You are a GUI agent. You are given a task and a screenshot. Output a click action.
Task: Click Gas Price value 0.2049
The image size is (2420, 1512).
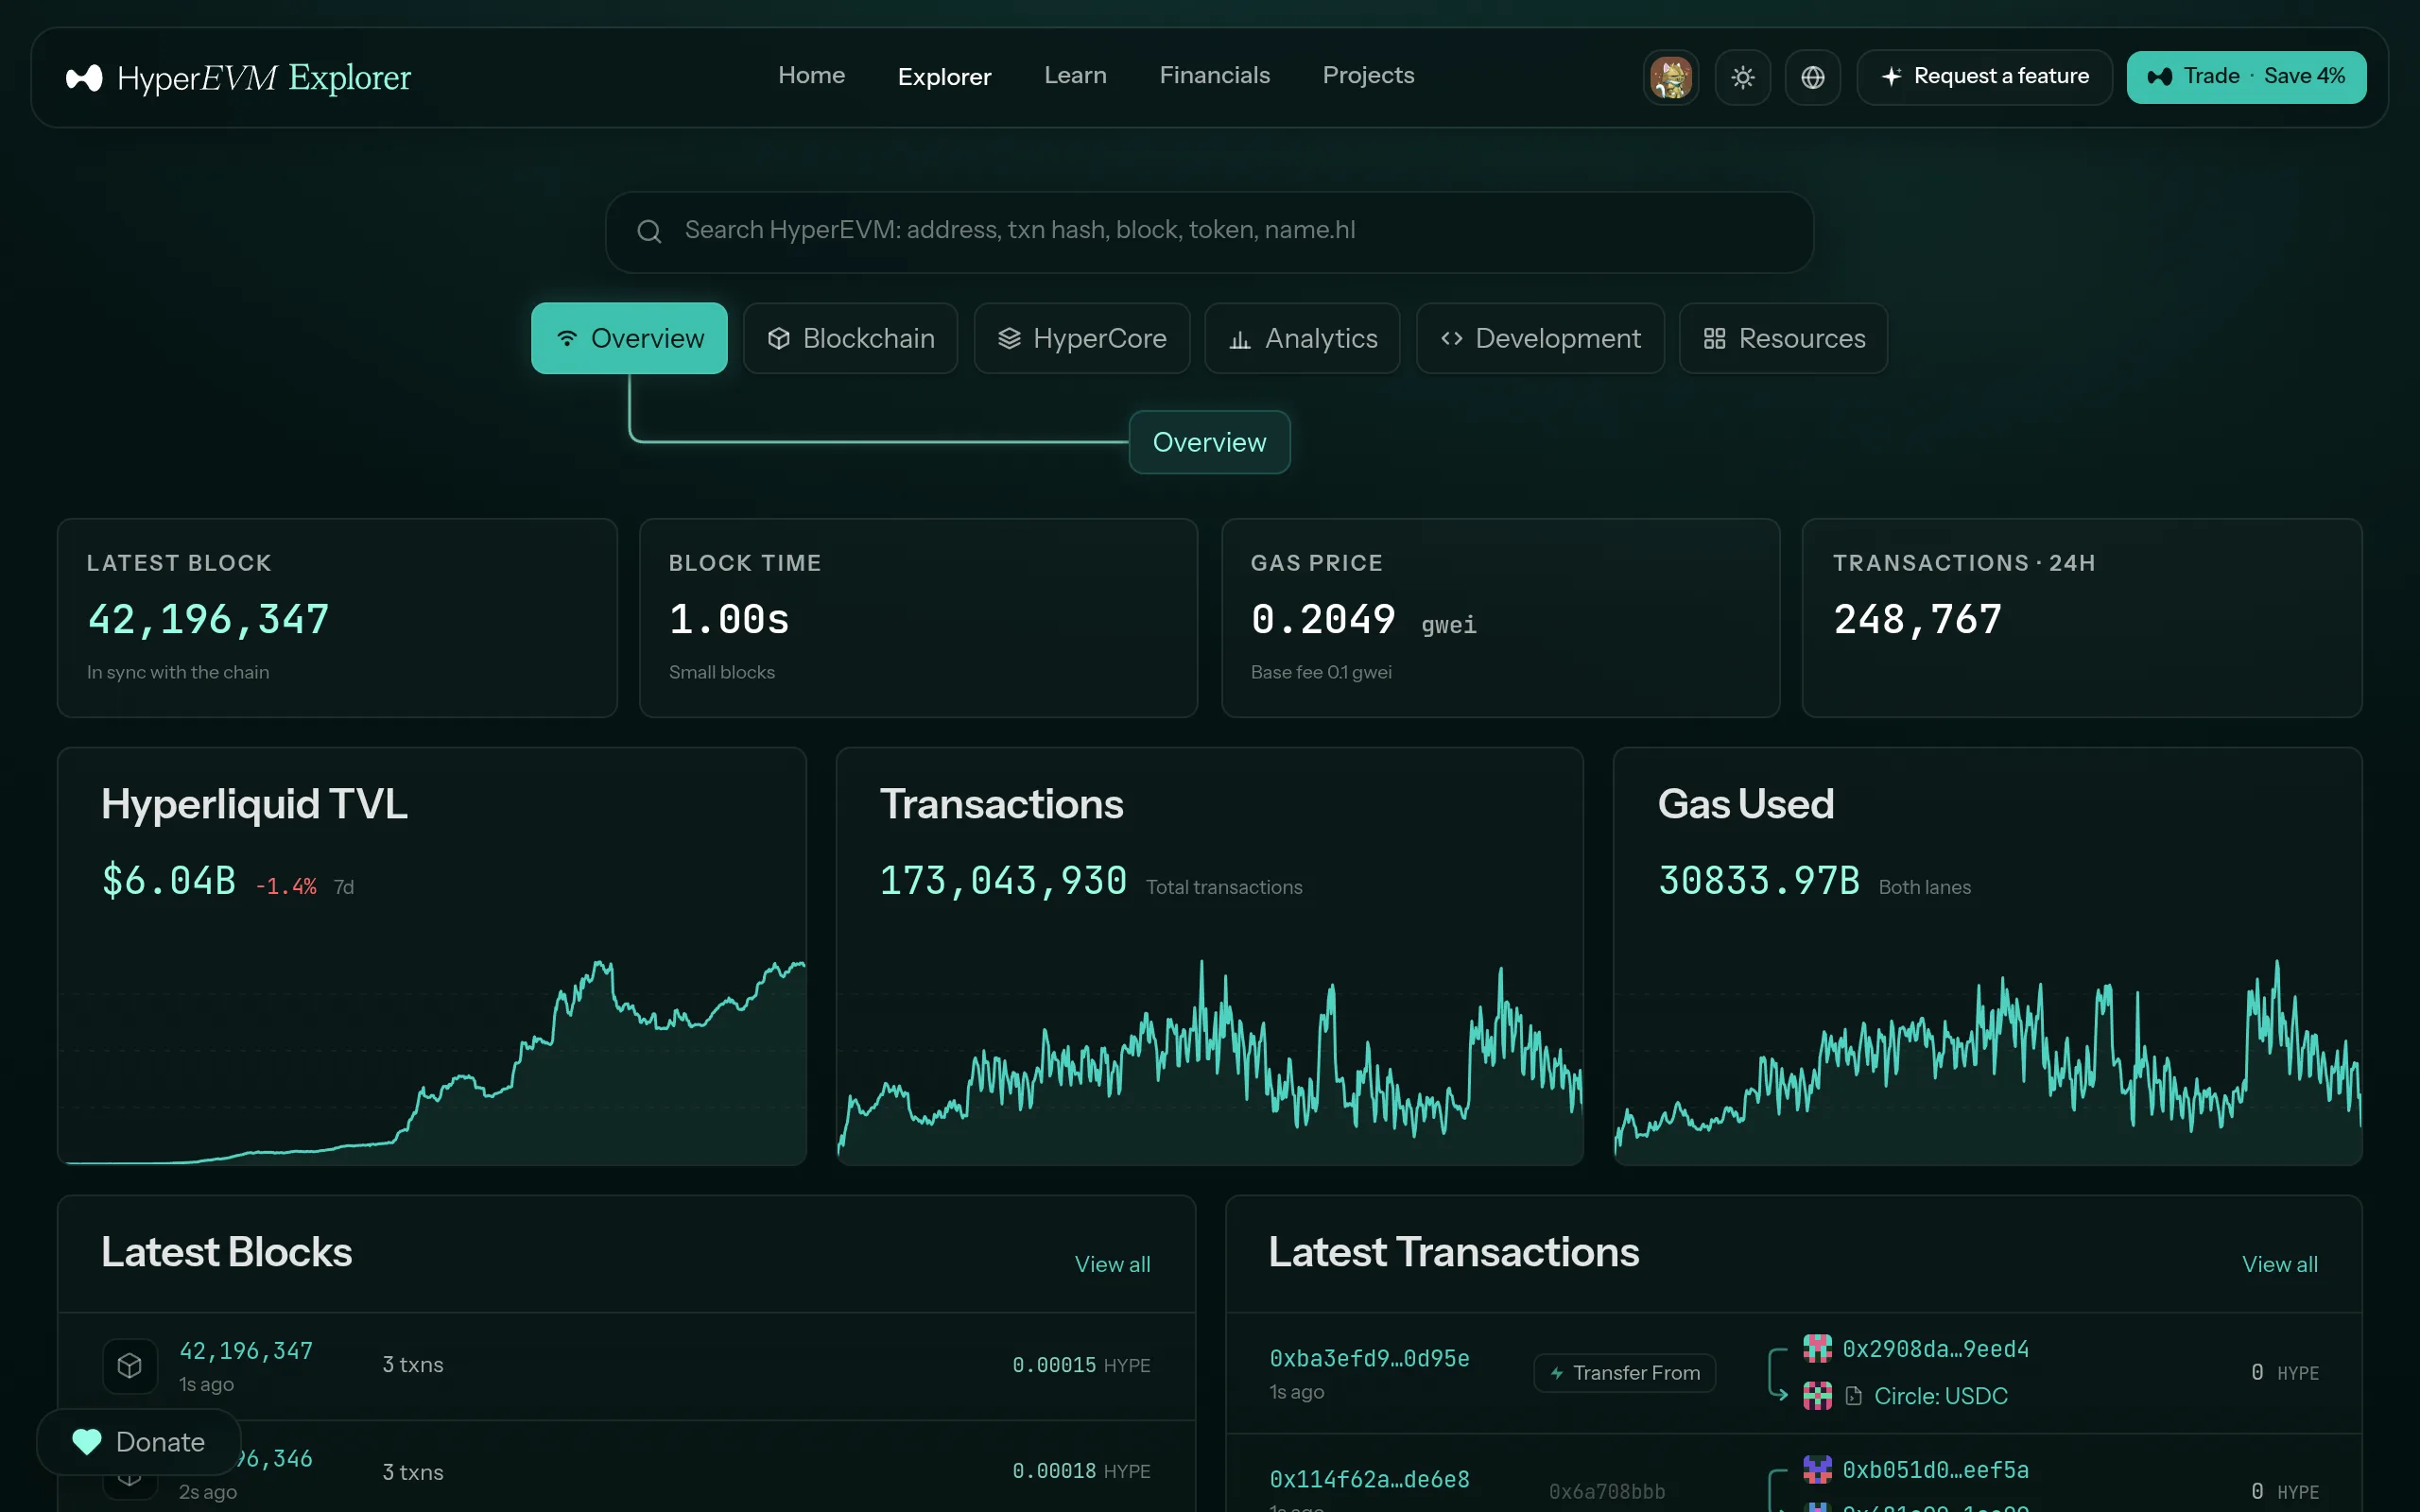[x=1323, y=620]
